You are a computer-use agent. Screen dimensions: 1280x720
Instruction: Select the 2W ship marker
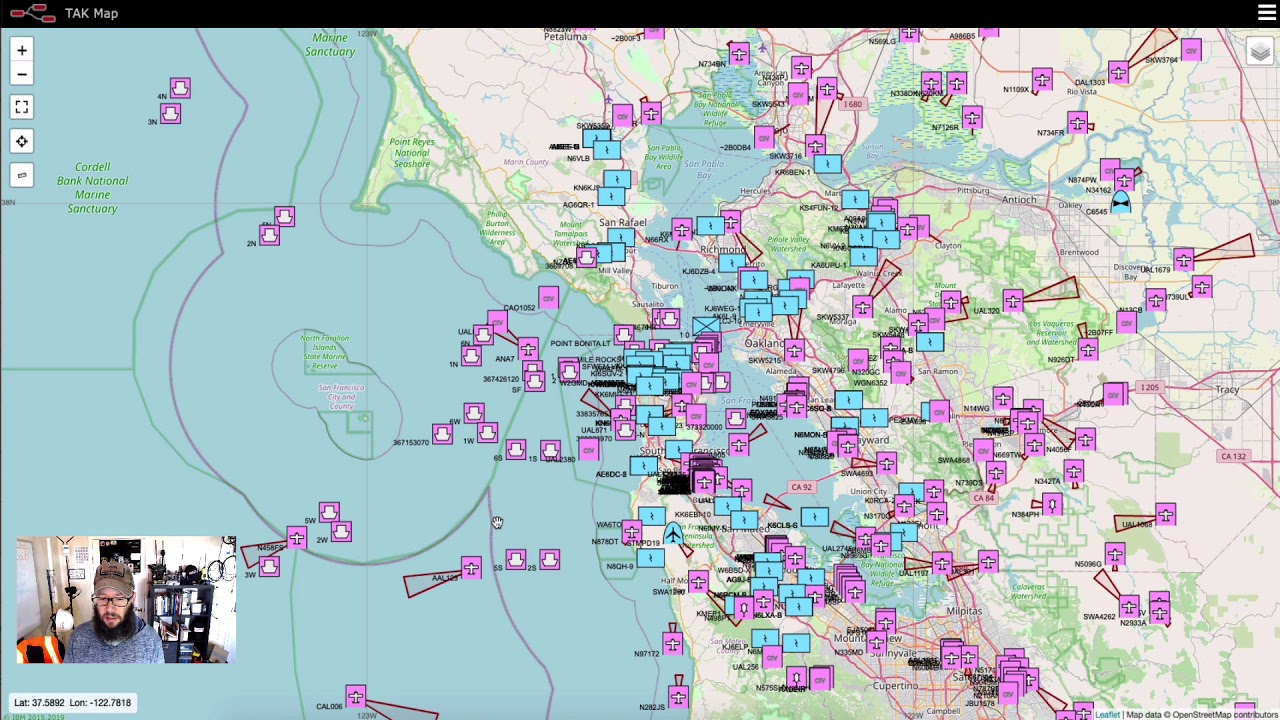click(341, 532)
